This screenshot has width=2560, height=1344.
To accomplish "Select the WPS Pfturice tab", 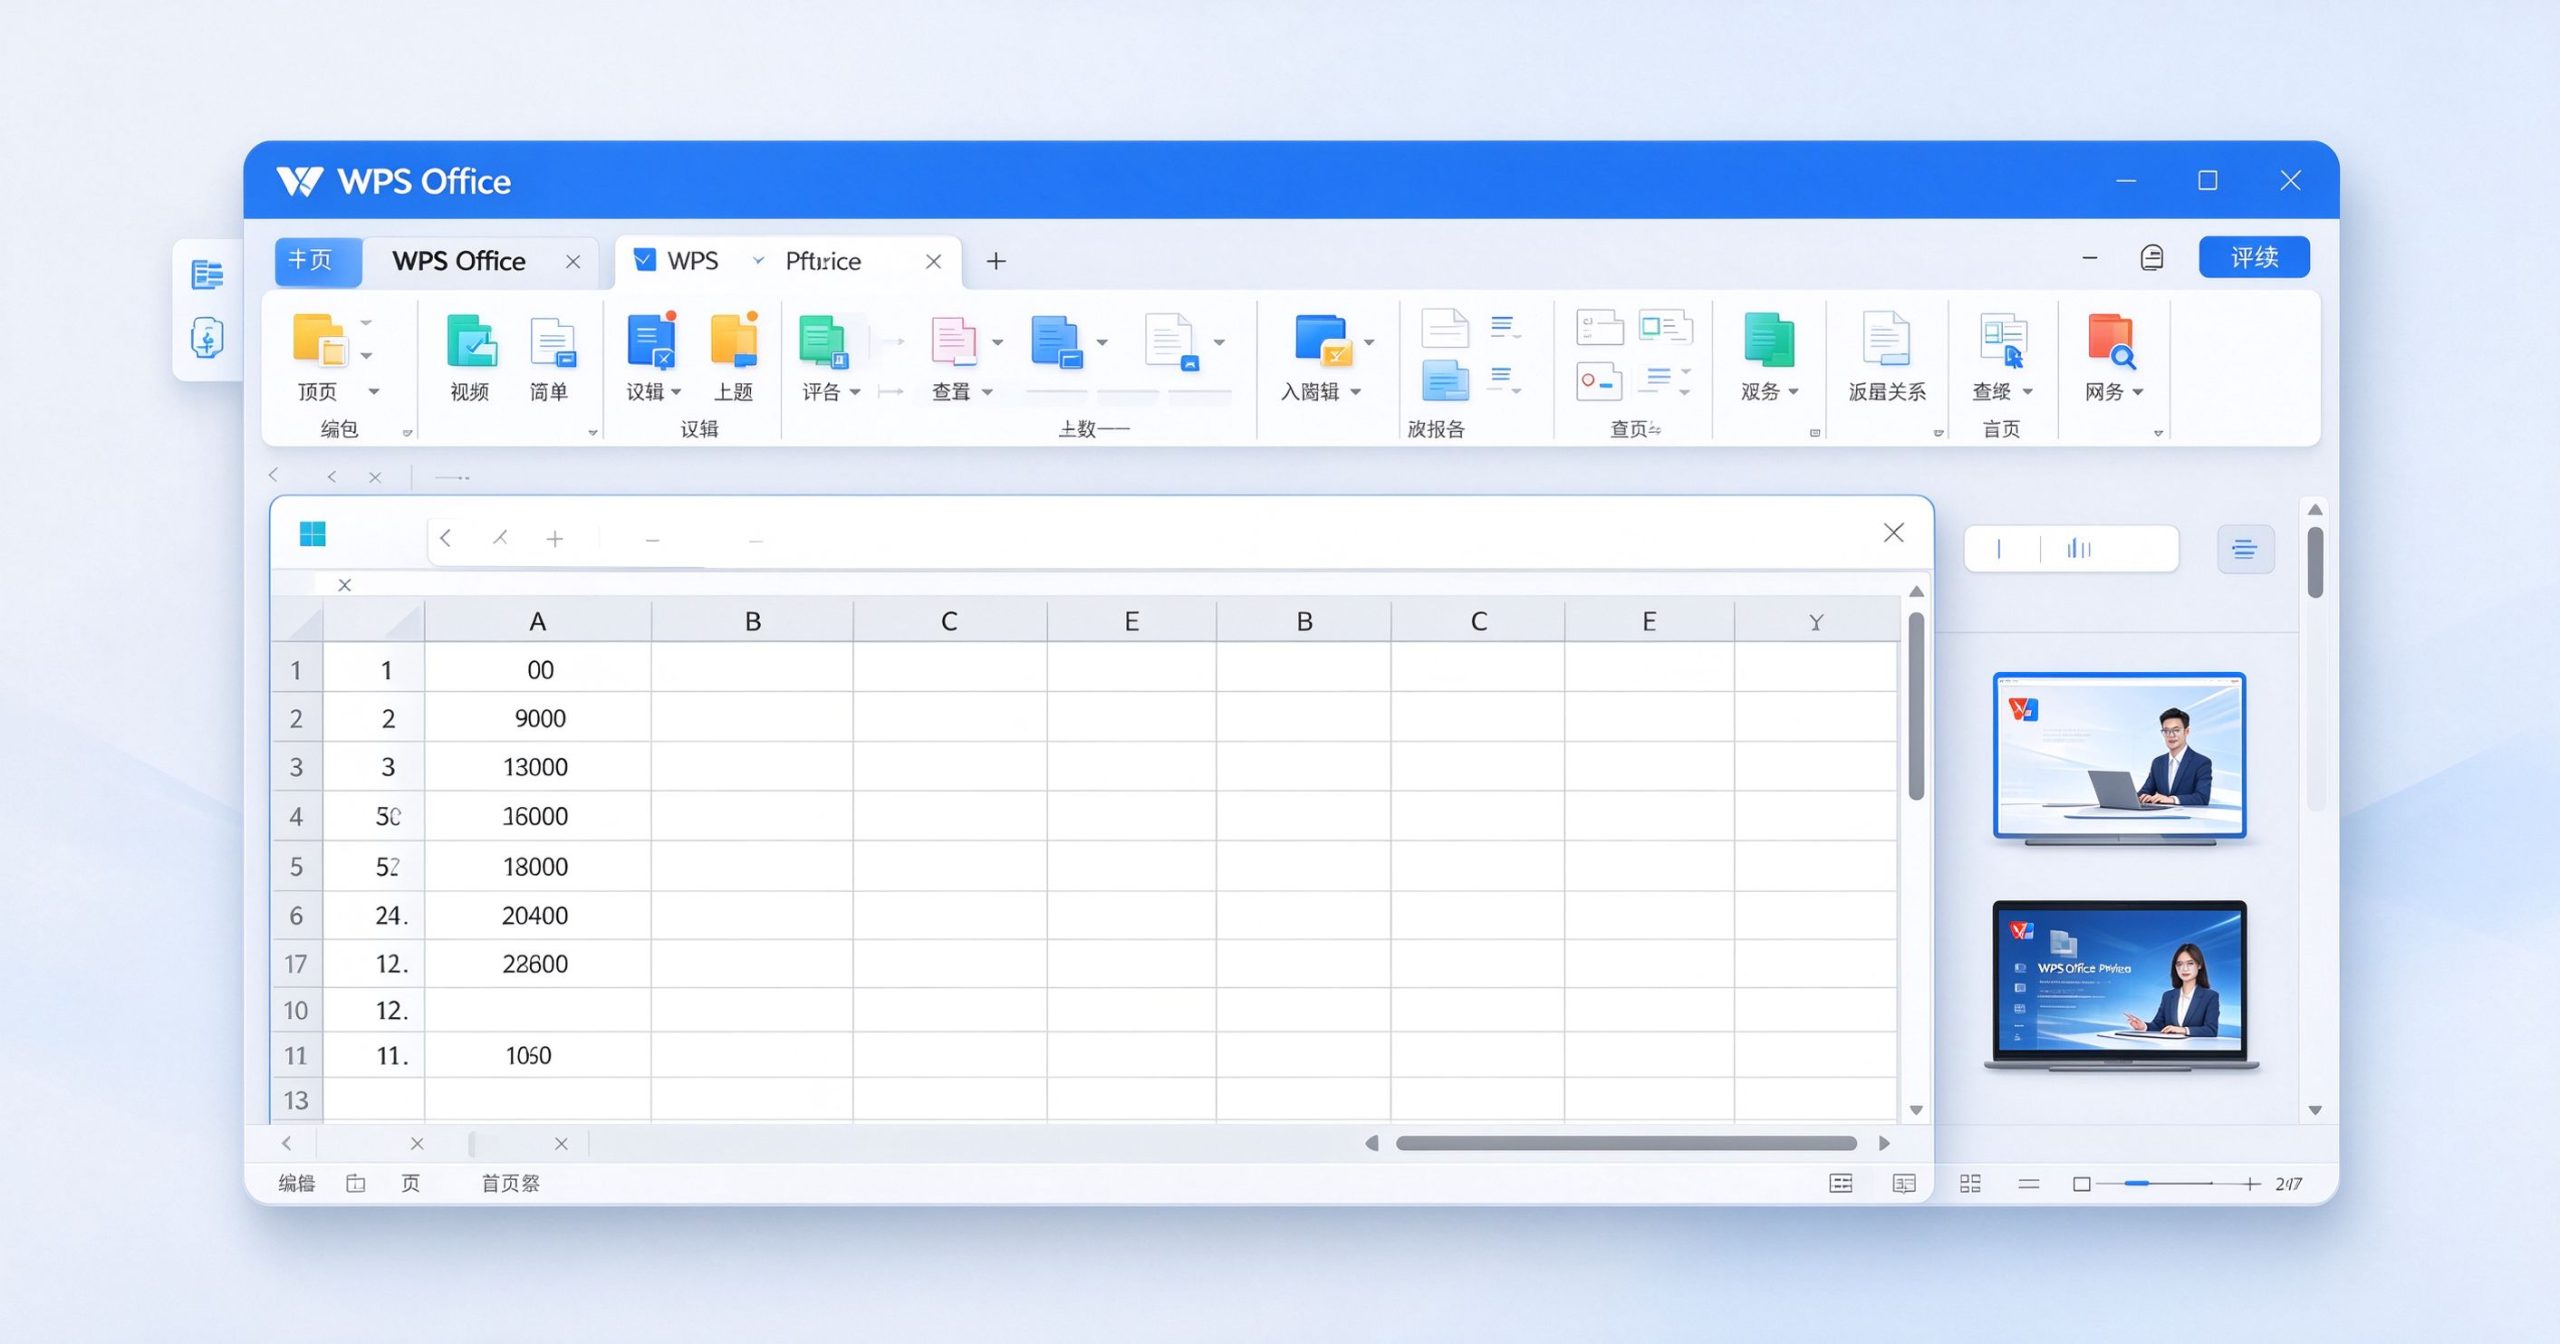I will tap(787, 261).
